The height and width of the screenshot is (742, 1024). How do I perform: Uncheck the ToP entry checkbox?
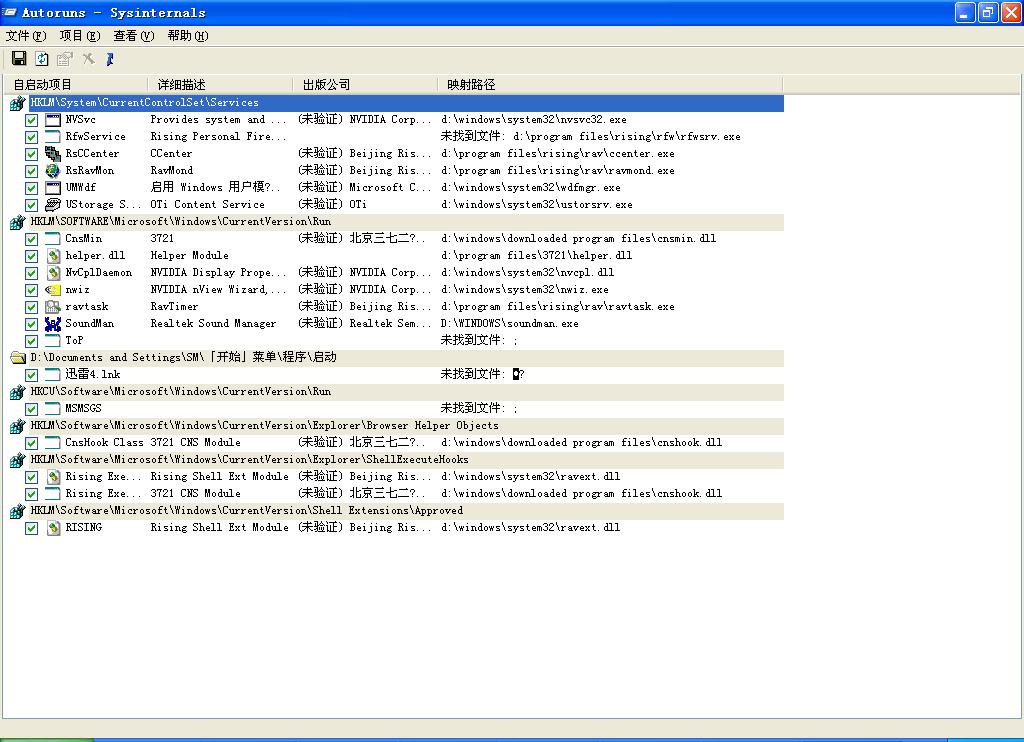point(31,341)
